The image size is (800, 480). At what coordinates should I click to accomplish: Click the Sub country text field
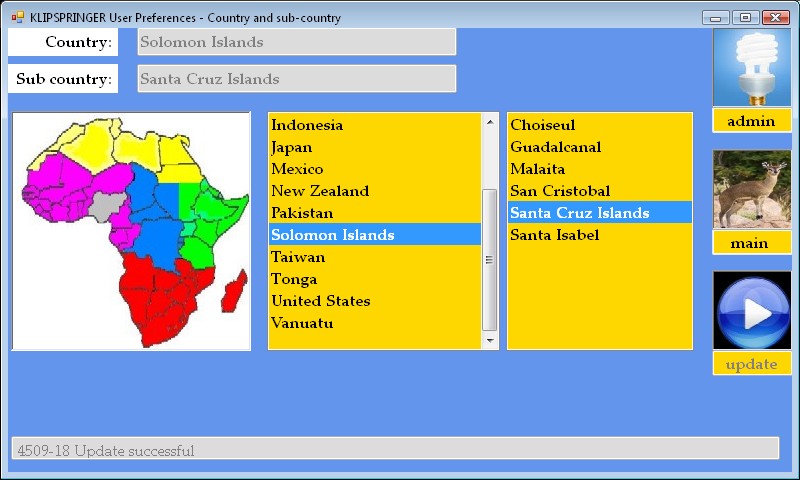(296, 79)
